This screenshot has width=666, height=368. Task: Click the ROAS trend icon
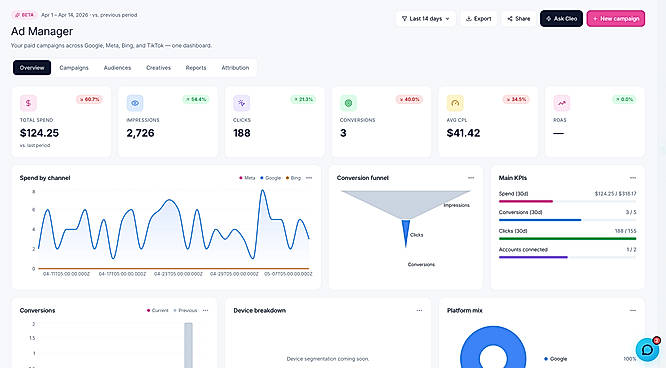point(562,103)
